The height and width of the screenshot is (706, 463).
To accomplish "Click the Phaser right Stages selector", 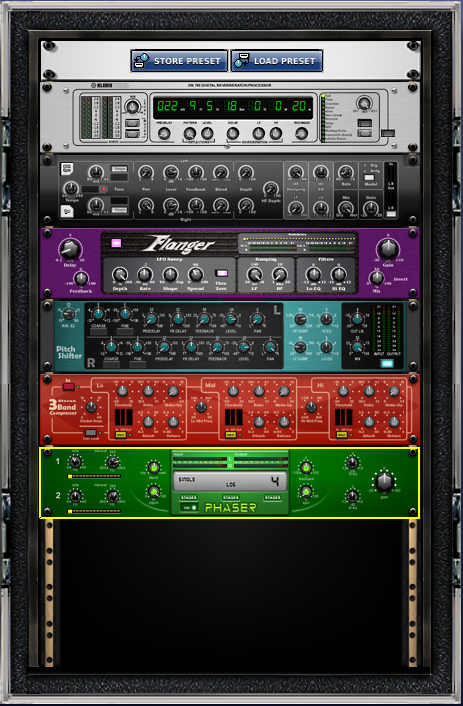I will pos(272,497).
